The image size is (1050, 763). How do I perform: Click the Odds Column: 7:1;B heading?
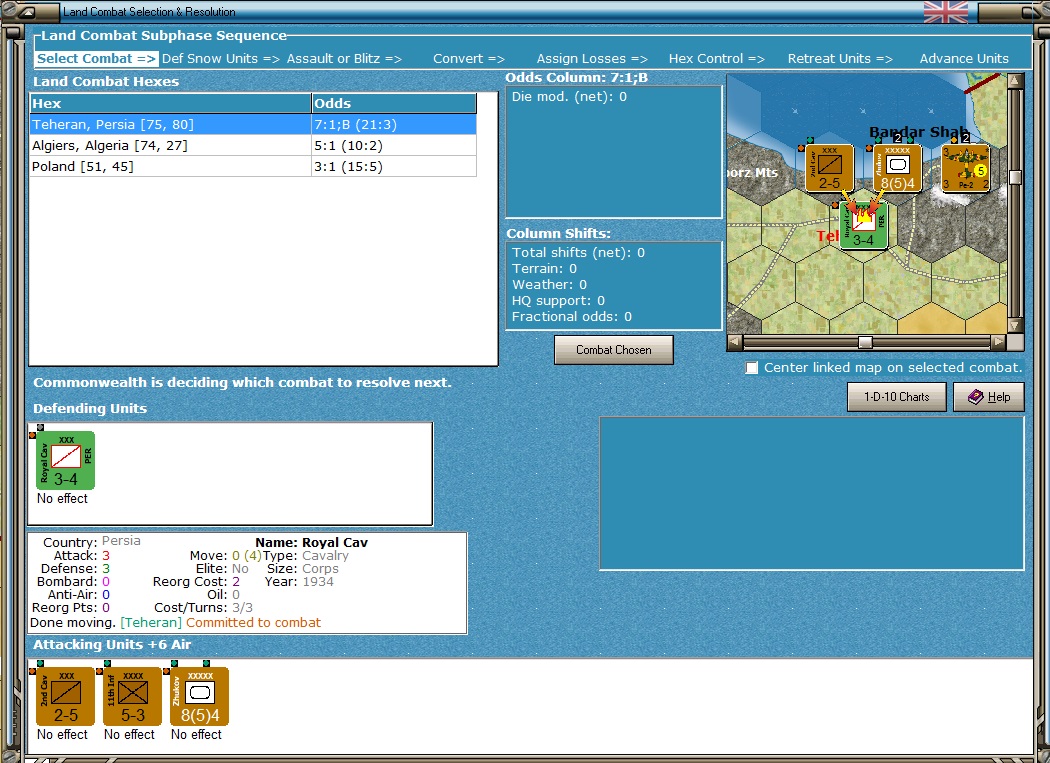pyautogui.click(x=577, y=78)
